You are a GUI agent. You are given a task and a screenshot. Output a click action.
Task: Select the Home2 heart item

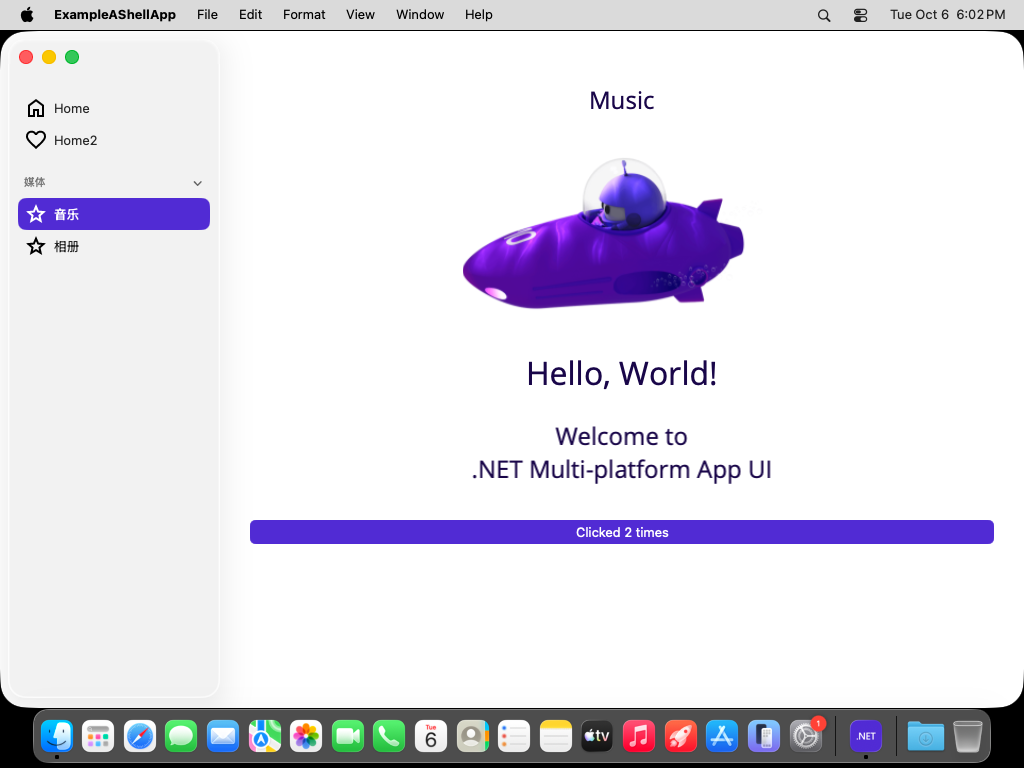click(114, 140)
